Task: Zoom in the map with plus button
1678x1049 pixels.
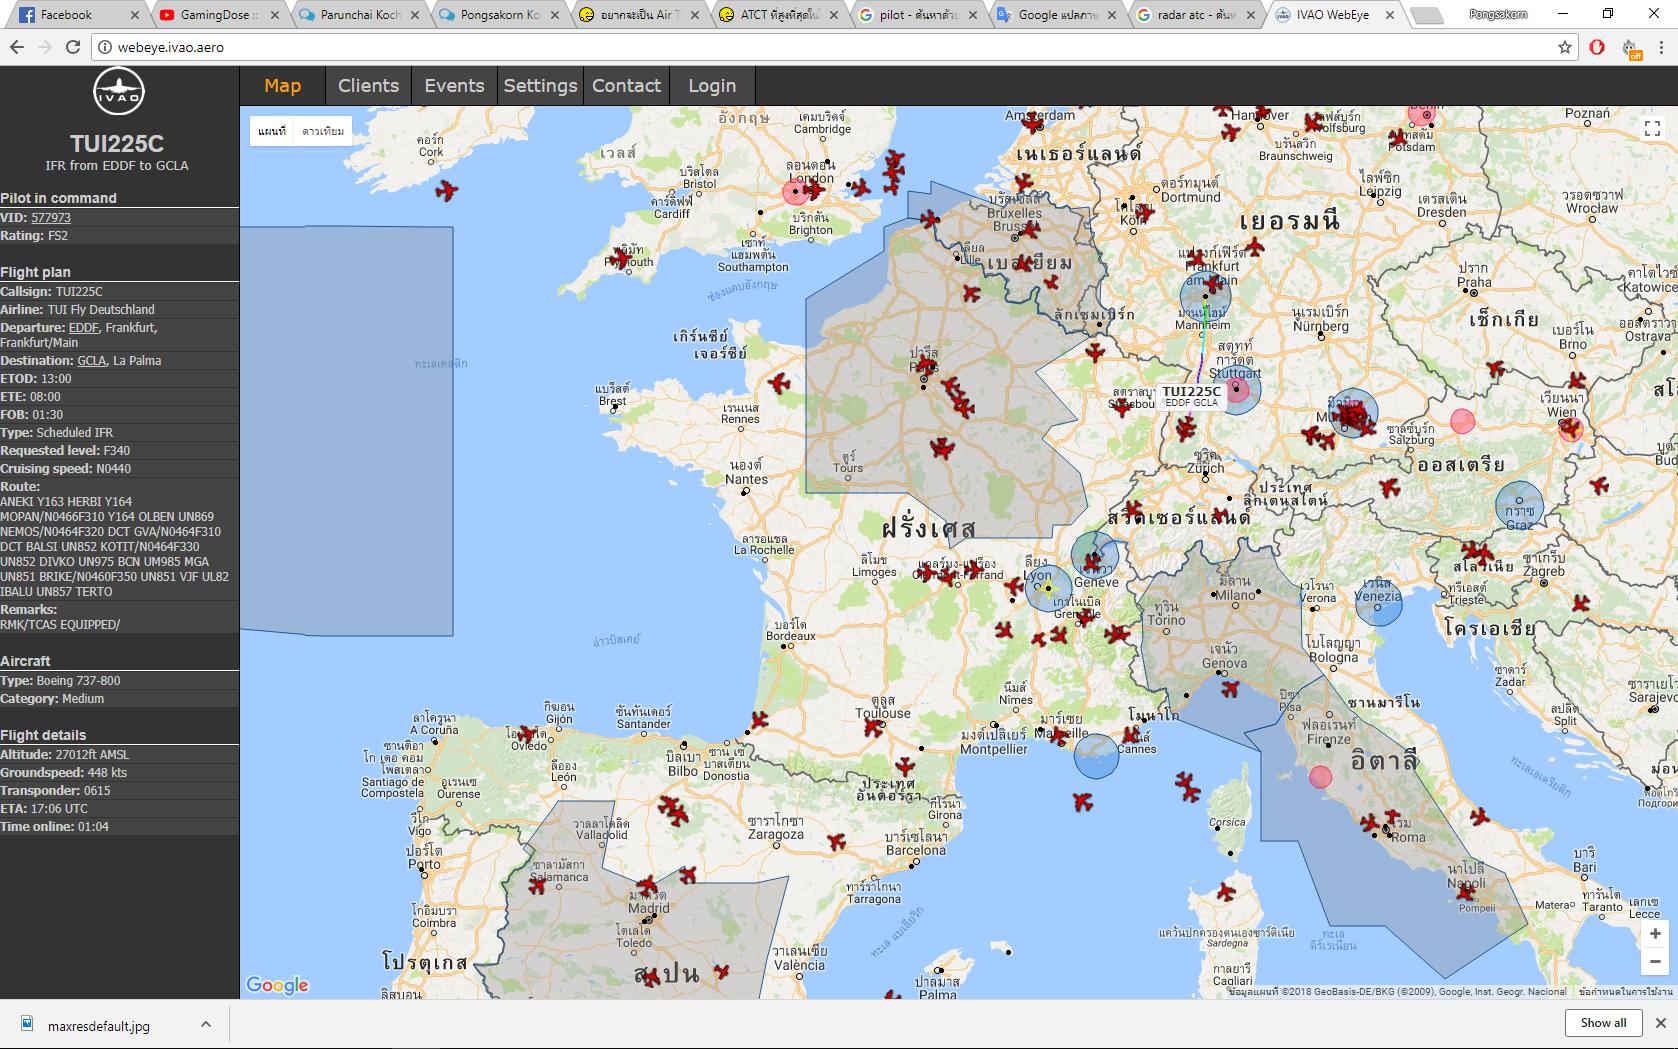Action: (1655, 934)
